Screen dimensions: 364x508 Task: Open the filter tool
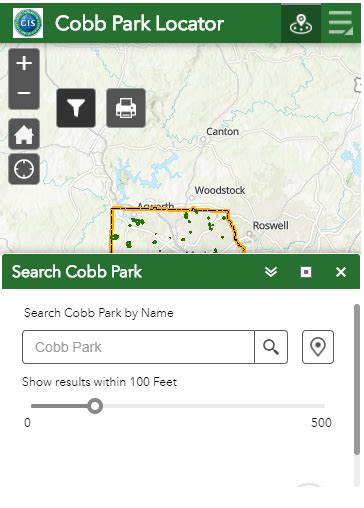click(x=76, y=108)
